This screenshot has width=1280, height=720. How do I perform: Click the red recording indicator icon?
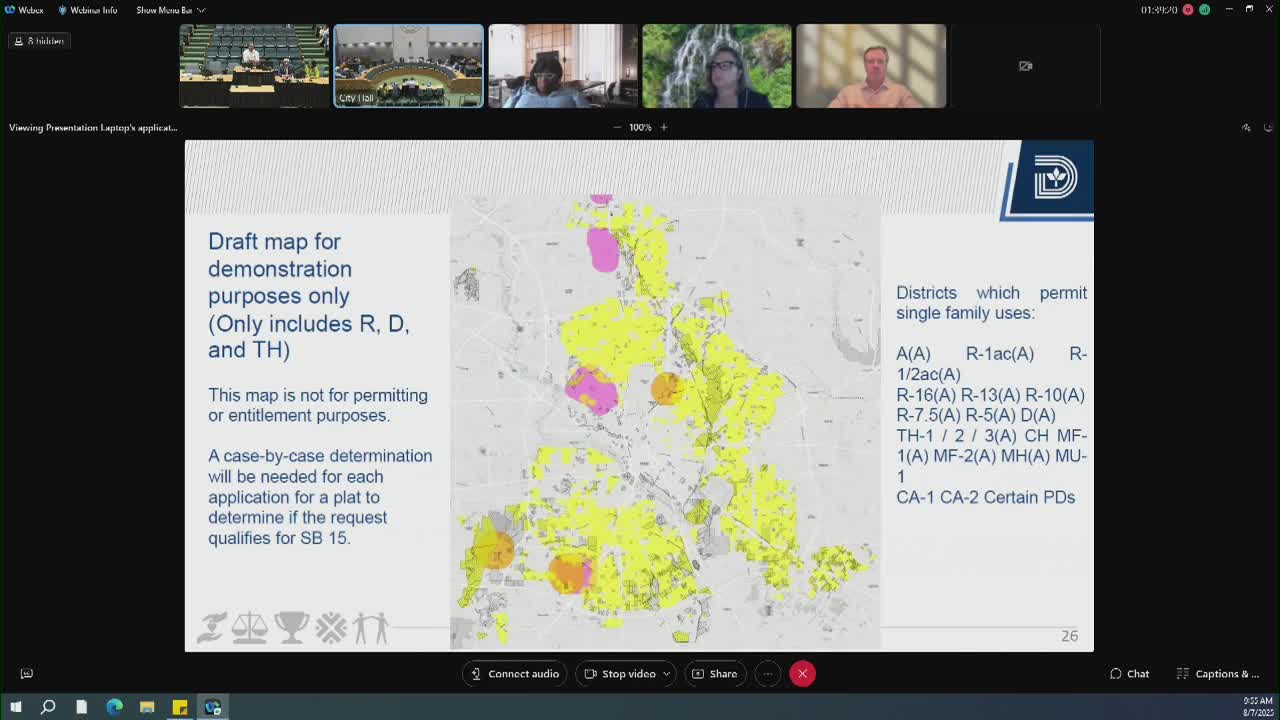coord(1188,10)
